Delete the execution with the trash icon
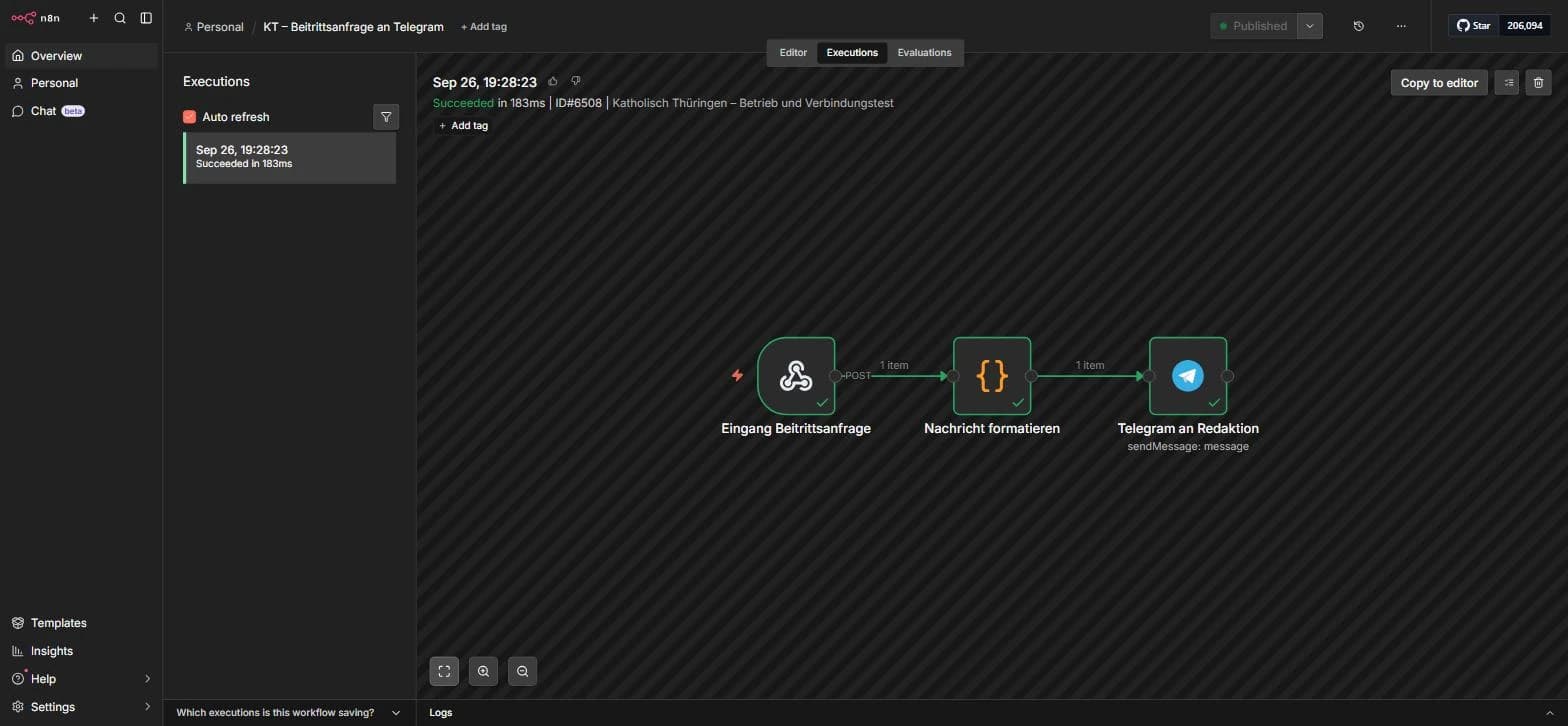 (1539, 83)
